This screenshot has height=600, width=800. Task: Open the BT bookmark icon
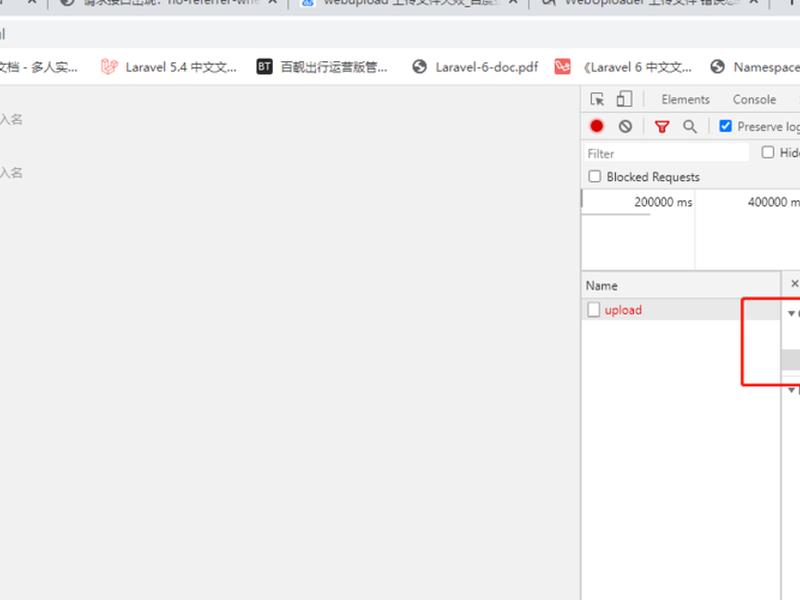[264, 66]
